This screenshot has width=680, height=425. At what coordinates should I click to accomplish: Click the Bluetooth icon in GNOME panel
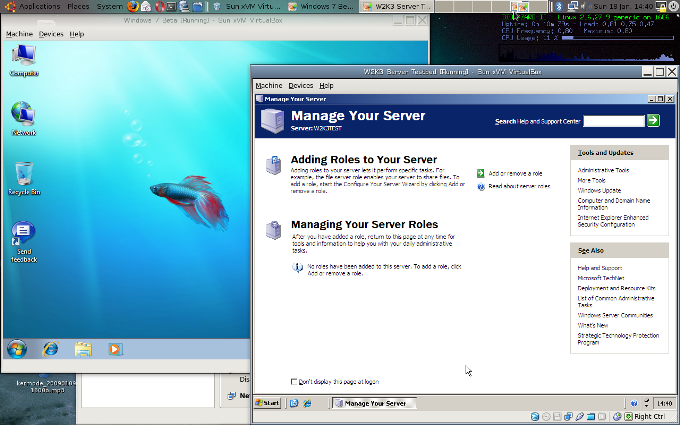pos(559,7)
